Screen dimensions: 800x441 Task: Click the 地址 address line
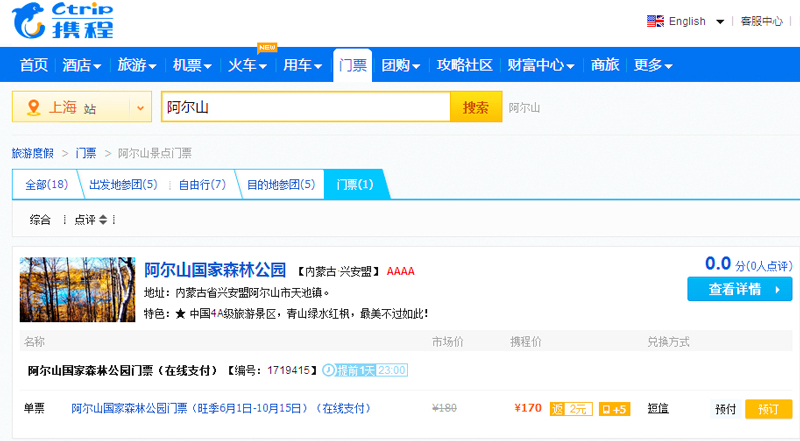coord(236,293)
